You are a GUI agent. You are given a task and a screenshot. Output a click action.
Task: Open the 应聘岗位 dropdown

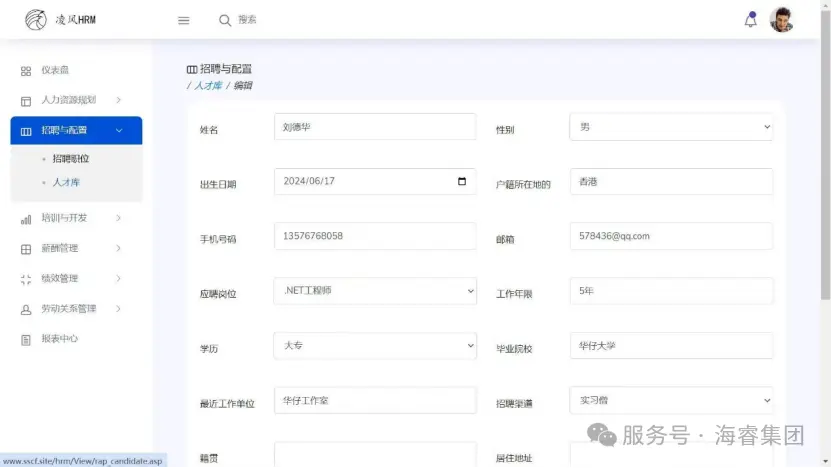coord(375,291)
